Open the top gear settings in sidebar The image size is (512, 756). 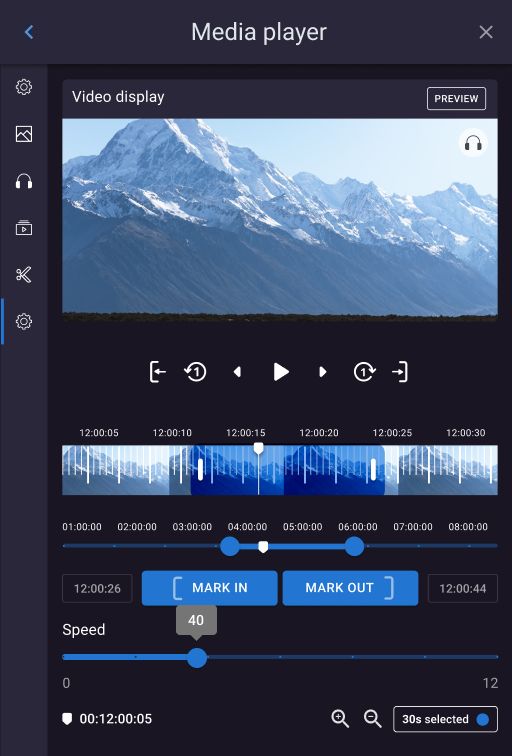tap(24, 87)
